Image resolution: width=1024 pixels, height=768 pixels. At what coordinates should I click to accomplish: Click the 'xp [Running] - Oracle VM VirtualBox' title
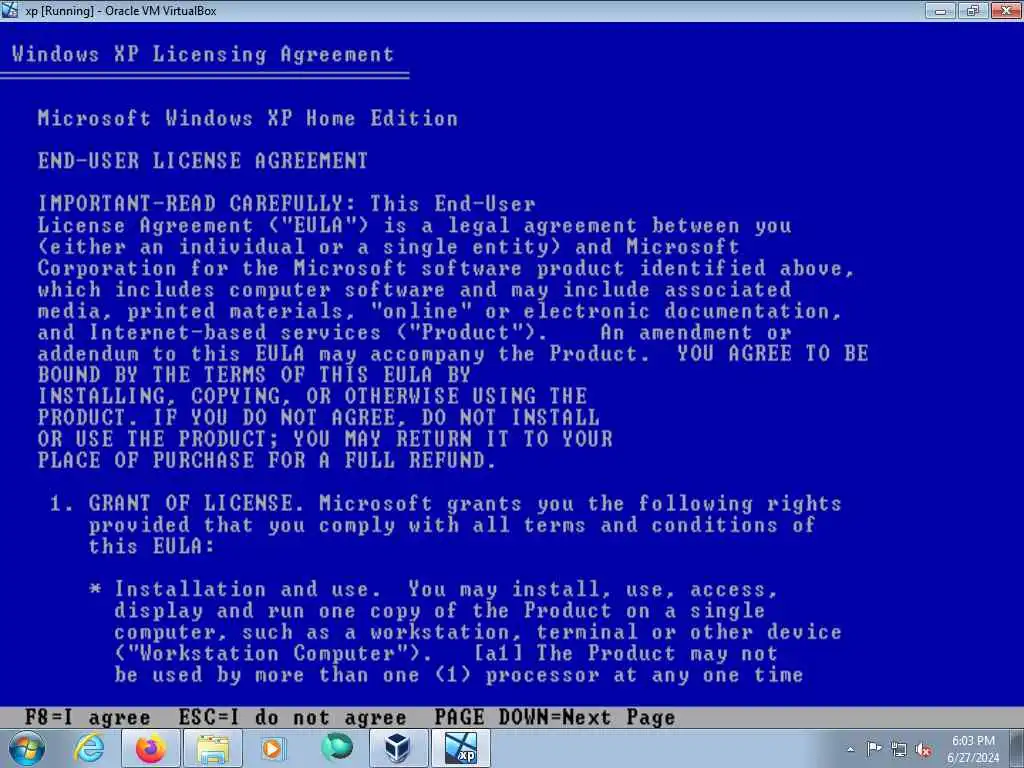tap(121, 10)
